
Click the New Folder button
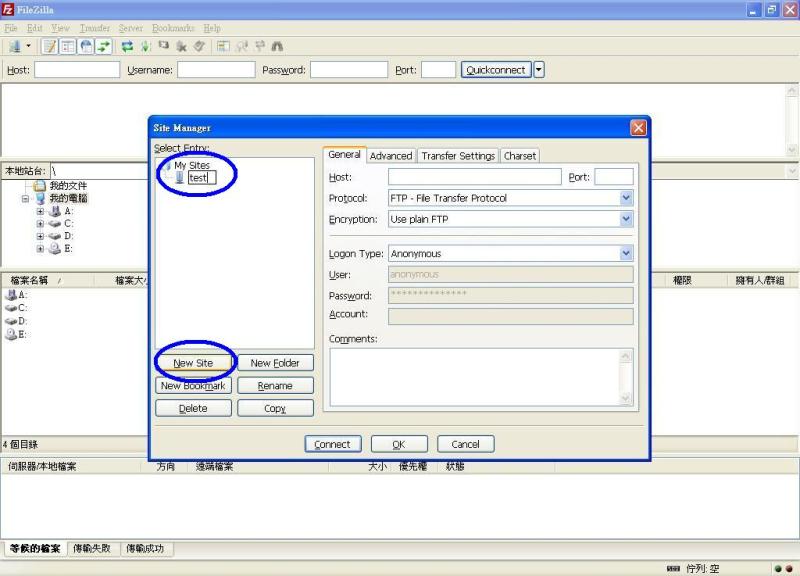[x=275, y=363]
